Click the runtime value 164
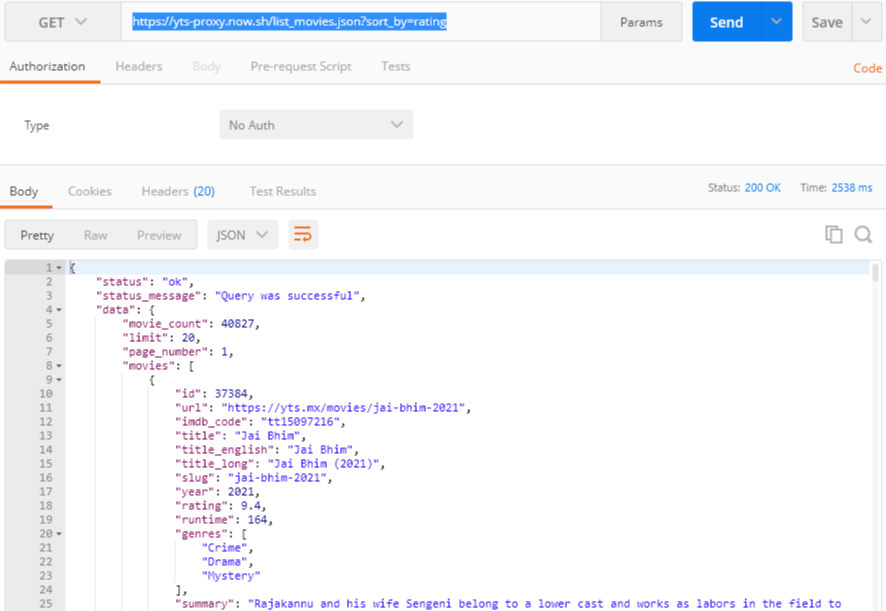Viewport: 886px width, 611px height. click(x=257, y=519)
